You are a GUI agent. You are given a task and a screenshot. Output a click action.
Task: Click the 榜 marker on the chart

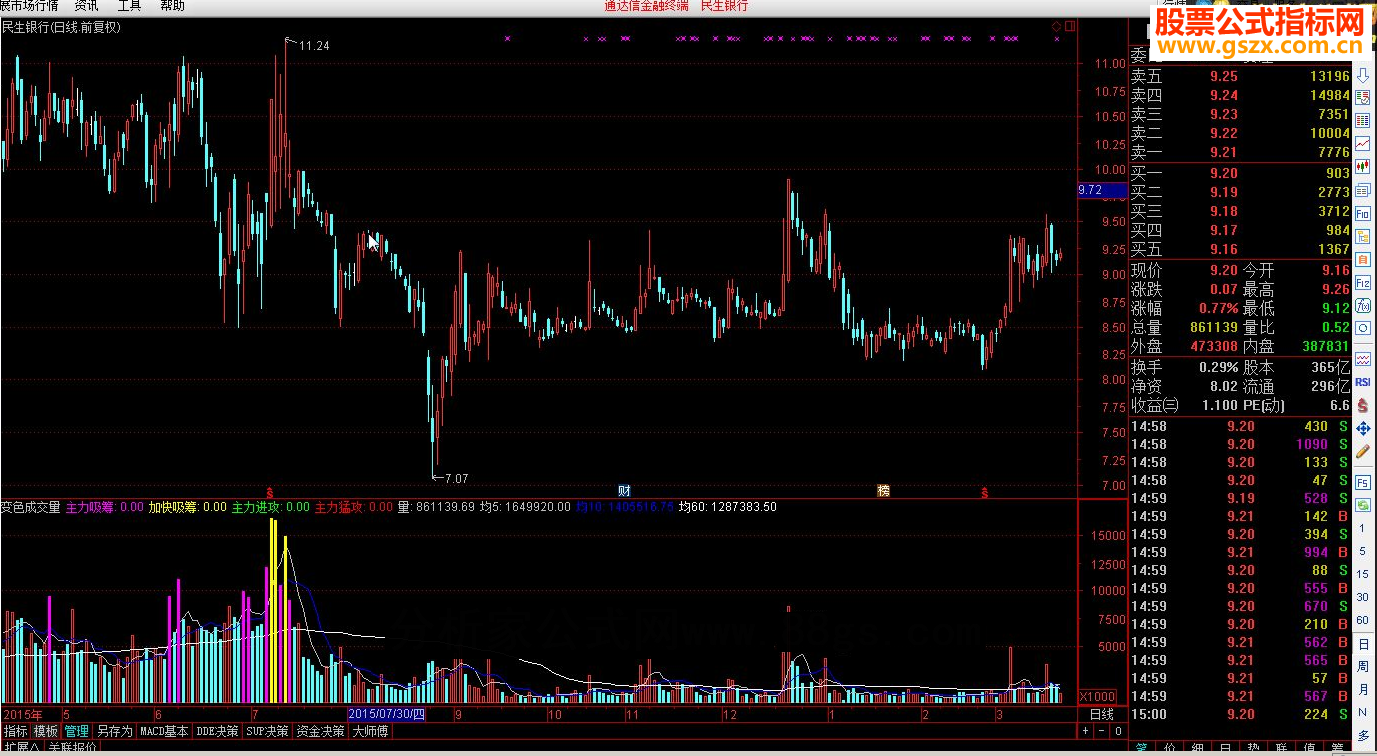(883, 490)
